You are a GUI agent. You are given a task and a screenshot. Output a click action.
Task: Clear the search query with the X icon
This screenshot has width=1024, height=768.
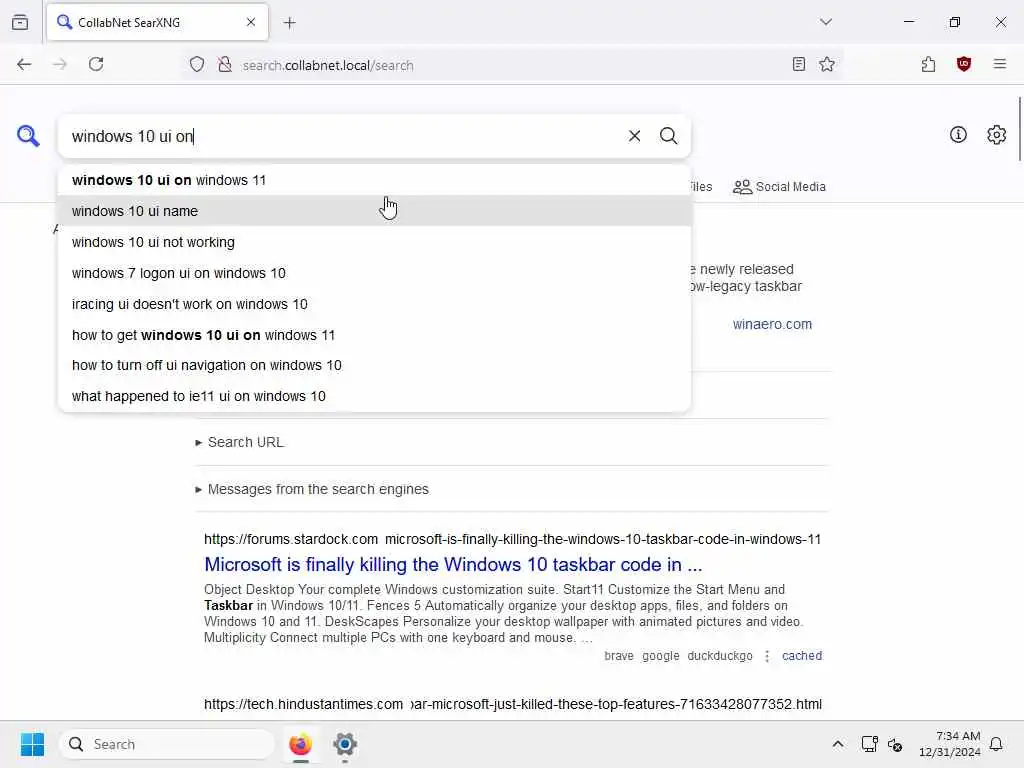point(634,136)
